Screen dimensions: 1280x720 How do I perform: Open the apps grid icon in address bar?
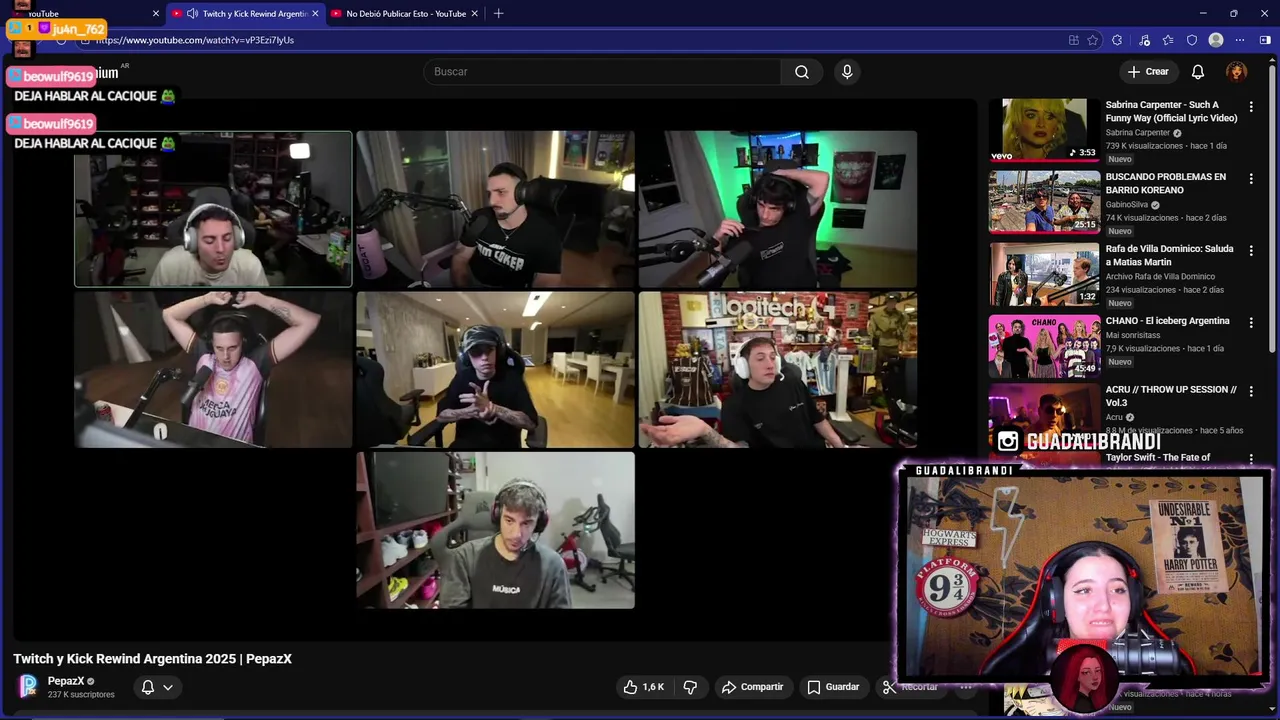tap(1073, 40)
